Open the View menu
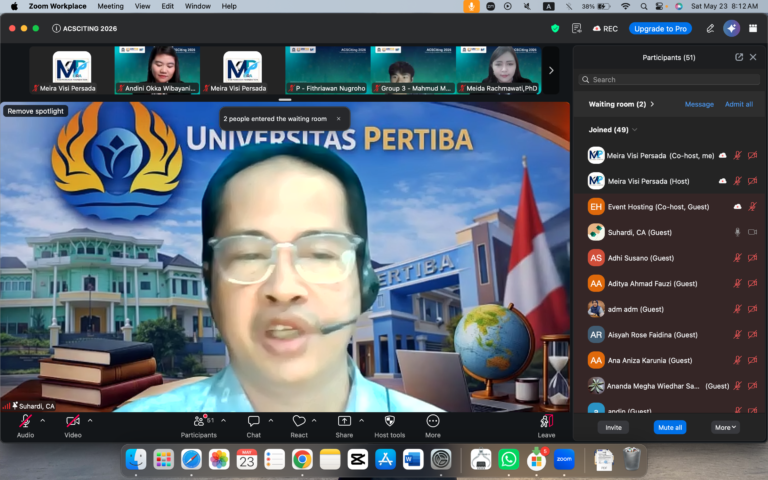The height and width of the screenshot is (480, 768). 143,6
